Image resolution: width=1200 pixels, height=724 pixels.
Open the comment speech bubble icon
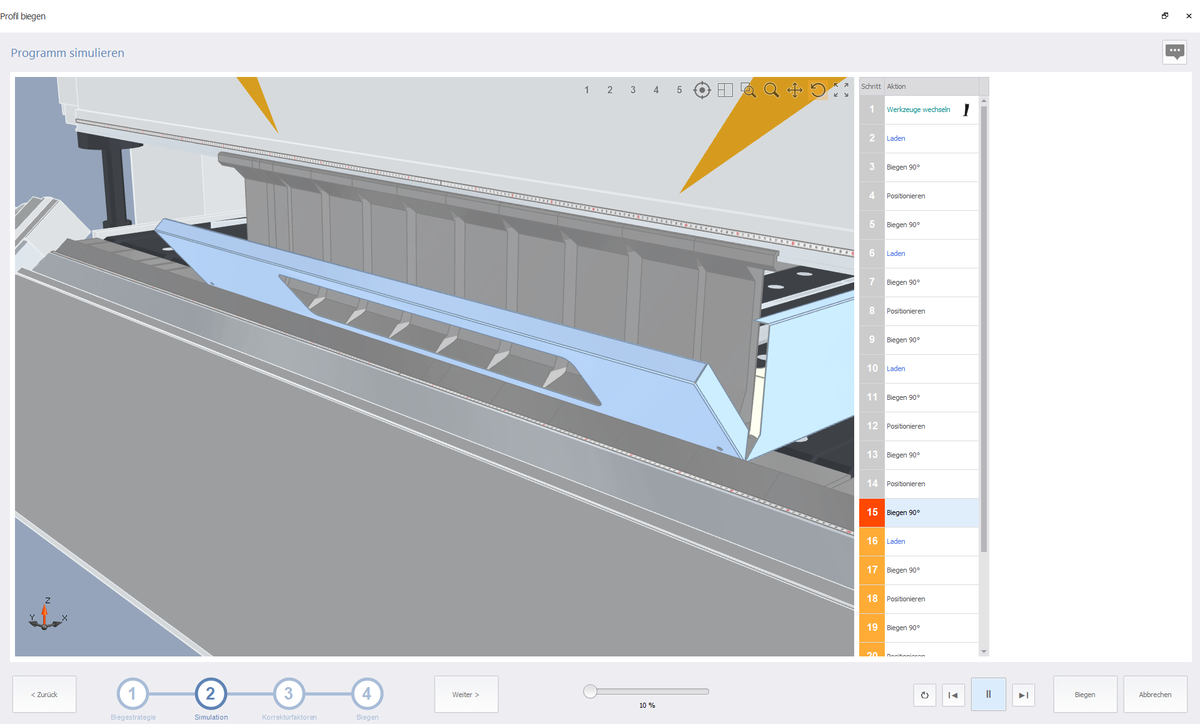click(1174, 53)
